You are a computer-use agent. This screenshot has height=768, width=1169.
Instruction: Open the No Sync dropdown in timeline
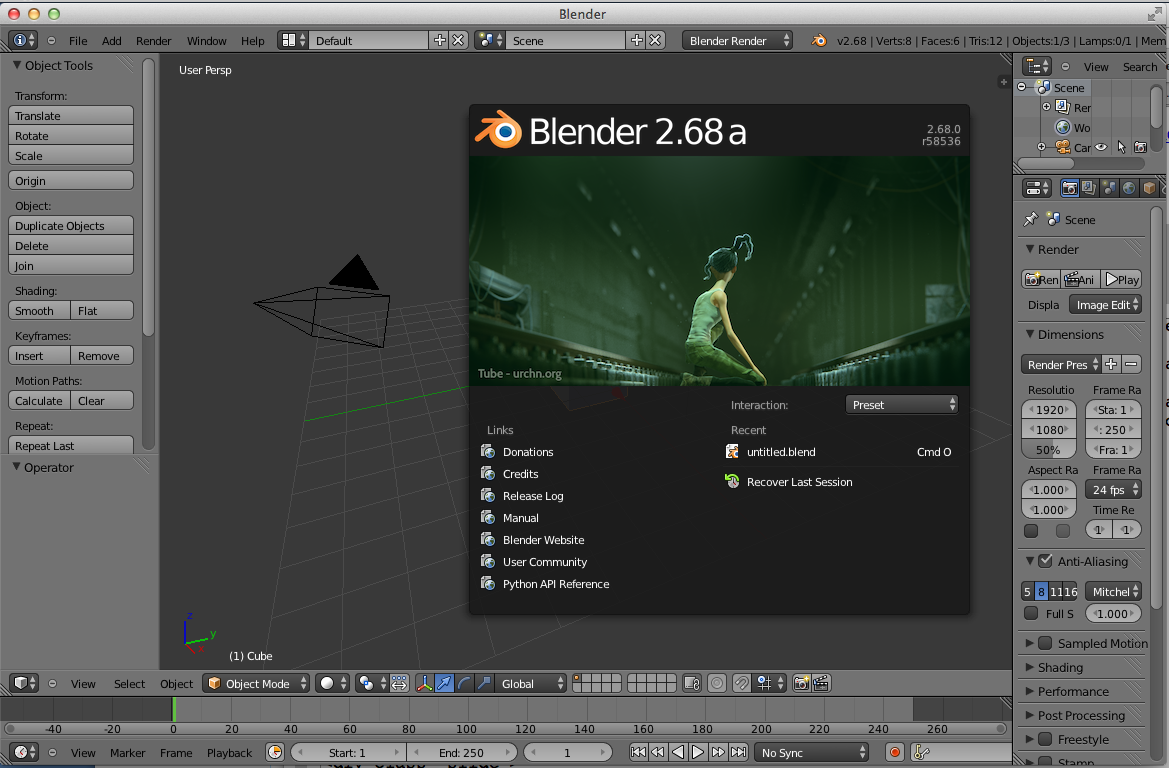point(812,752)
